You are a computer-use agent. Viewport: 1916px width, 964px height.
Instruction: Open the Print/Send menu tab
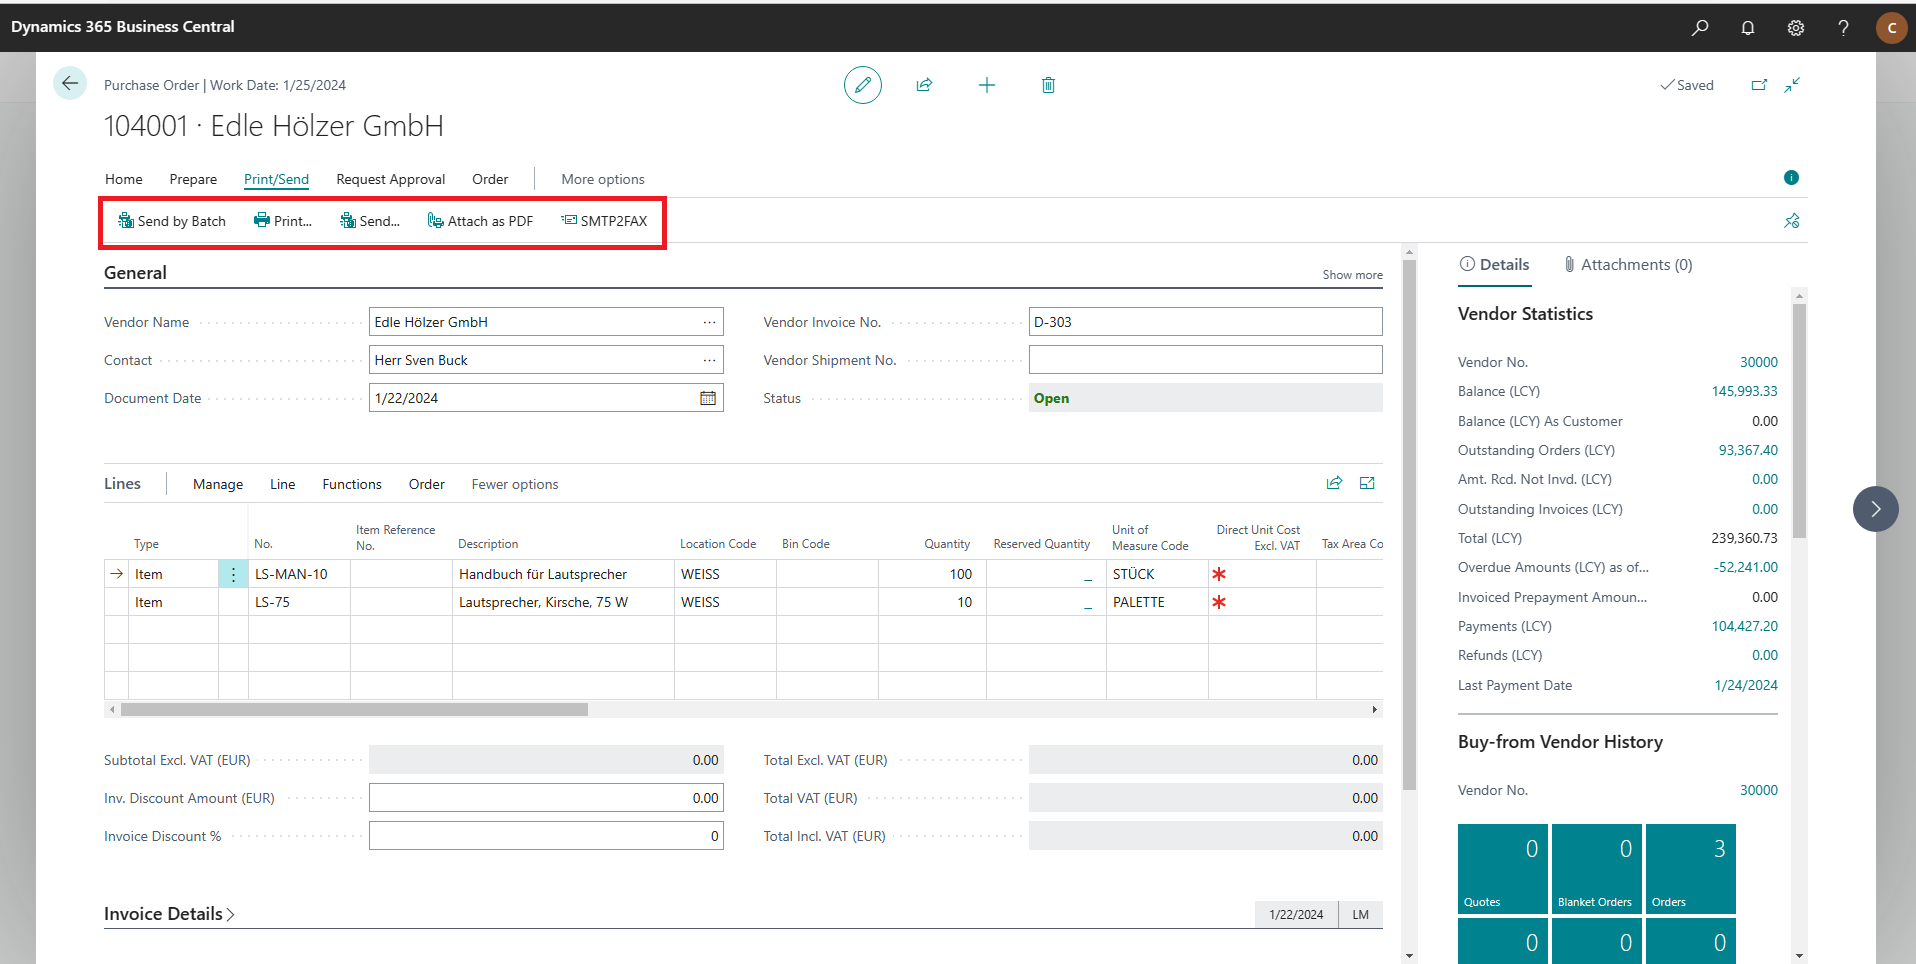[276, 179]
